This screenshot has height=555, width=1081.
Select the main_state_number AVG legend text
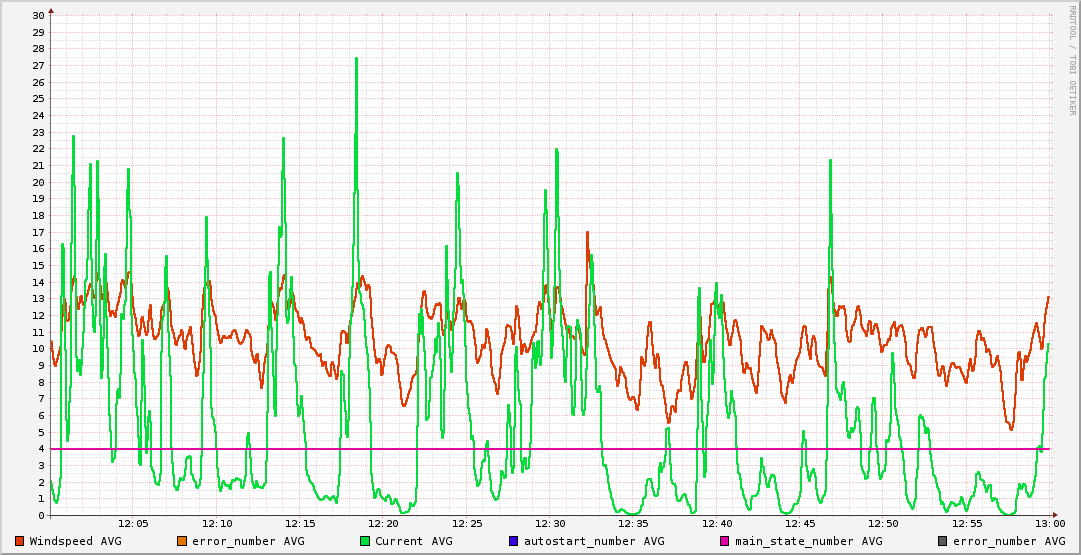(x=808, y=541)
